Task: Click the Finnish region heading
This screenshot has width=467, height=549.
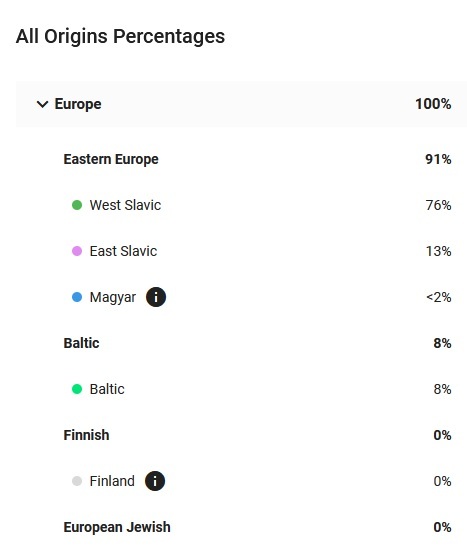Action: point(86,435)
